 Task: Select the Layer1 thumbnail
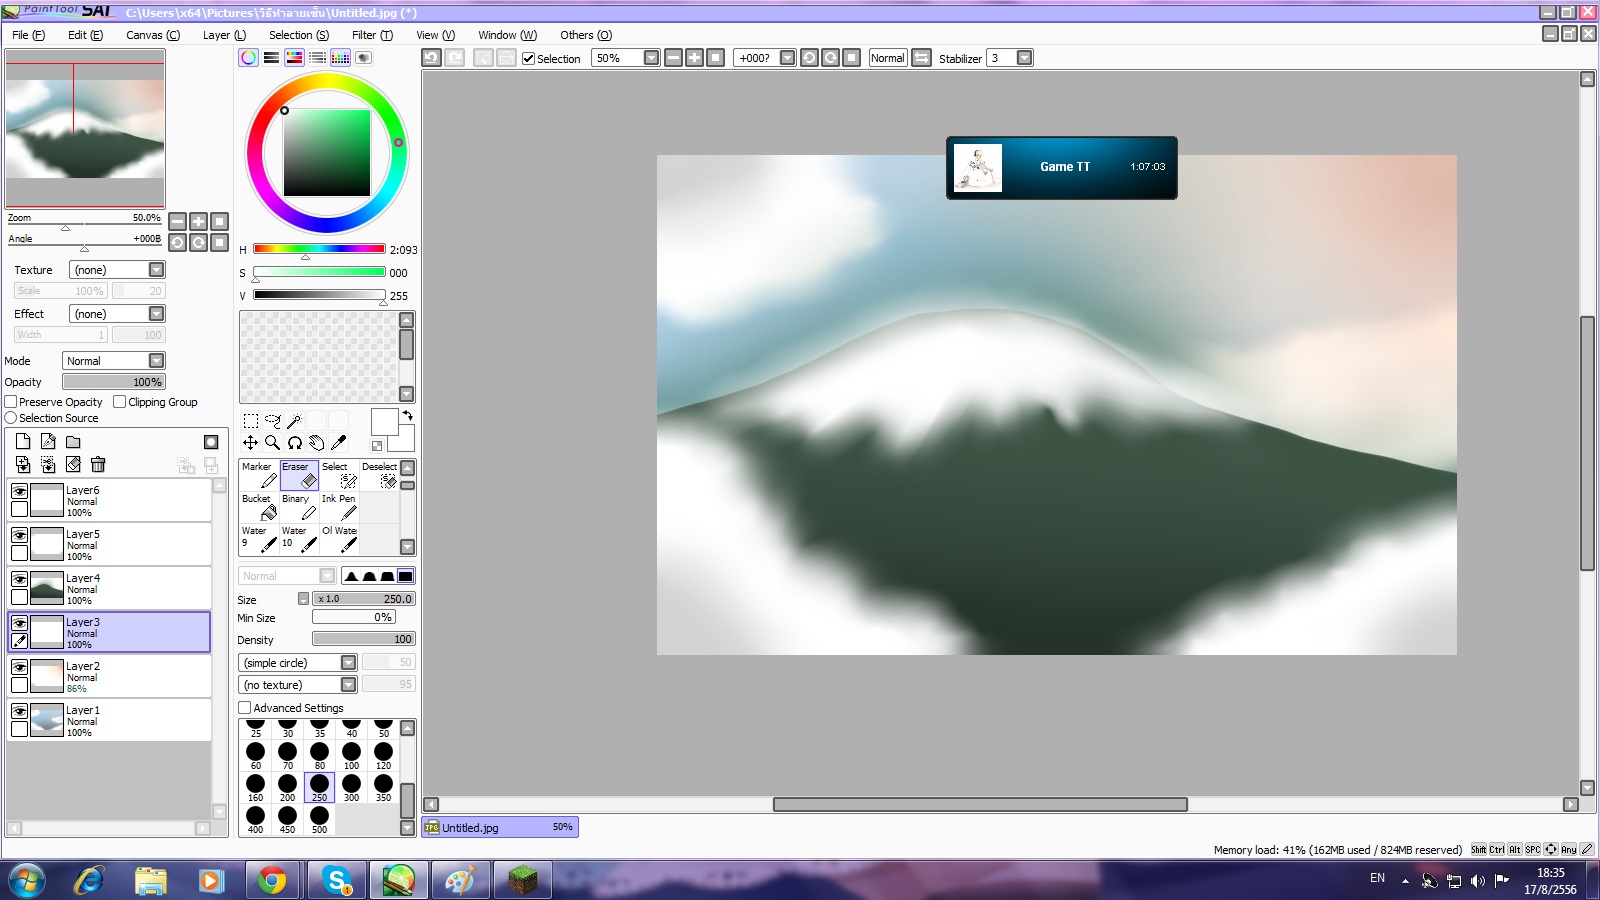click(47, 720)
